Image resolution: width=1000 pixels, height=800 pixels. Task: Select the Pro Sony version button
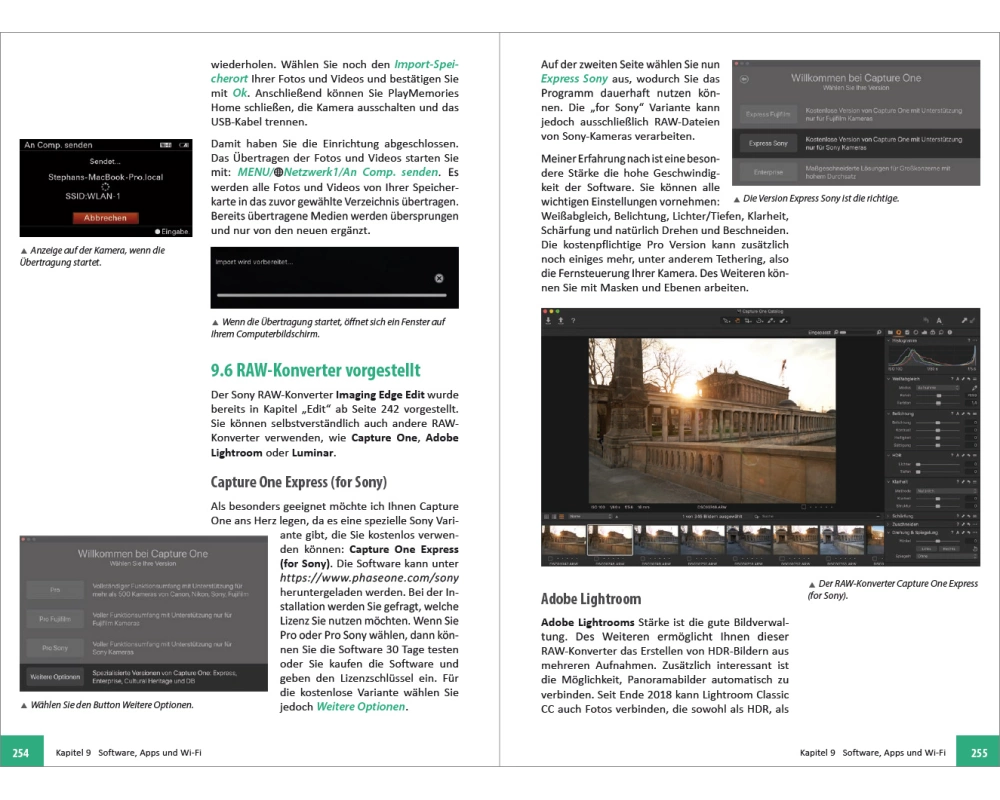56,648
